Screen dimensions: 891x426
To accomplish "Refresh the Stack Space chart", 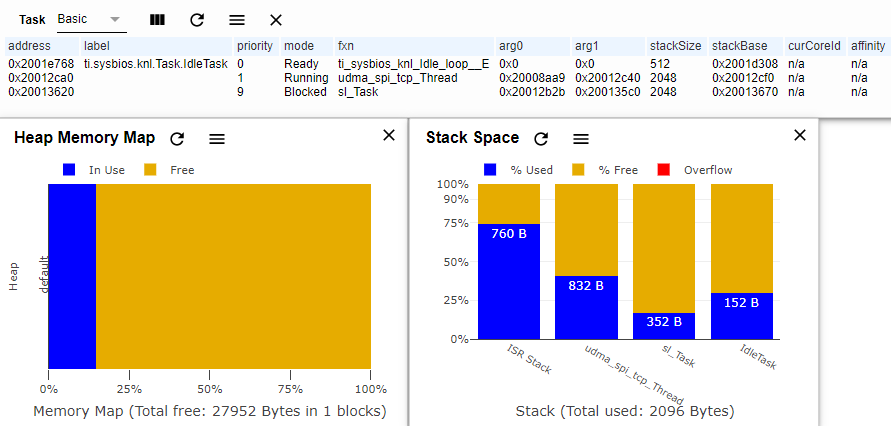I will pos(541,139).
